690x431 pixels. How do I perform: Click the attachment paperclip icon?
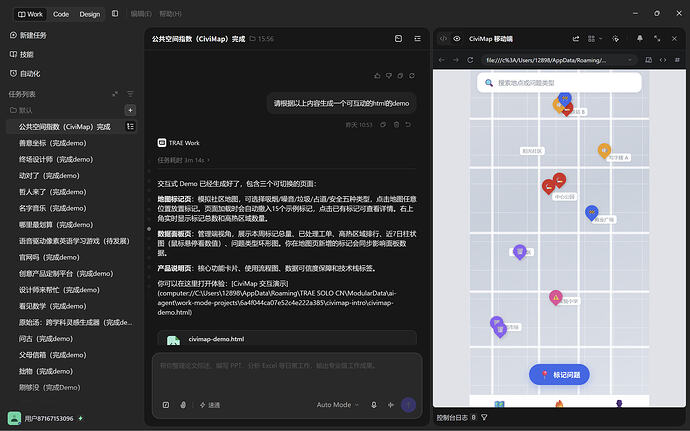[183, 405]
